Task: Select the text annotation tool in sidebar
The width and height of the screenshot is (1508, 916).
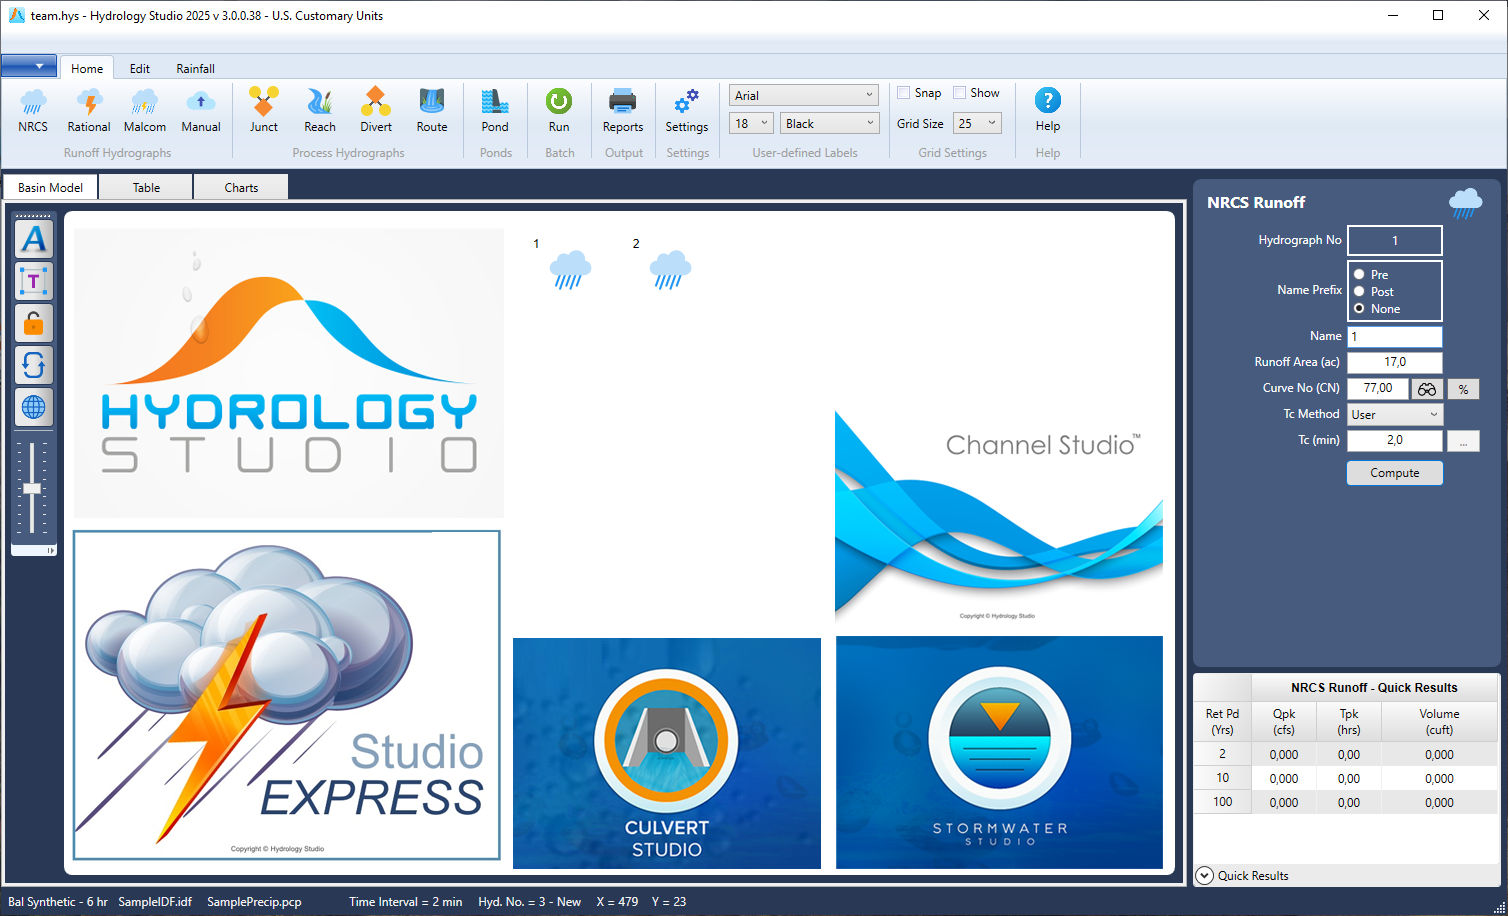Action: (33, 281)
